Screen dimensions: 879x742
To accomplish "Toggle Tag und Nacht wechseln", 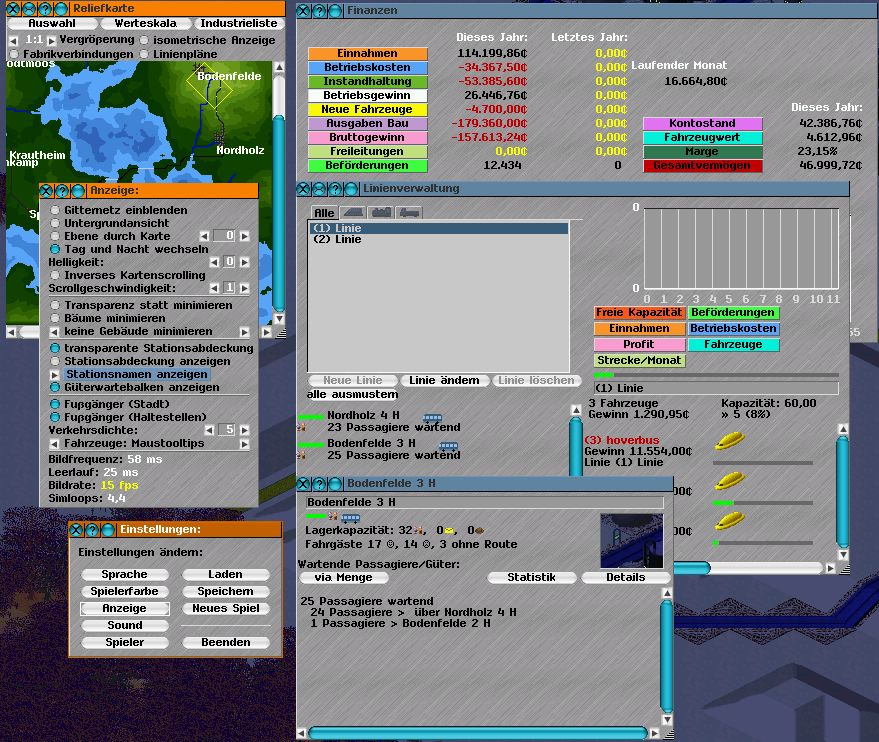I will tap(55, 249).
